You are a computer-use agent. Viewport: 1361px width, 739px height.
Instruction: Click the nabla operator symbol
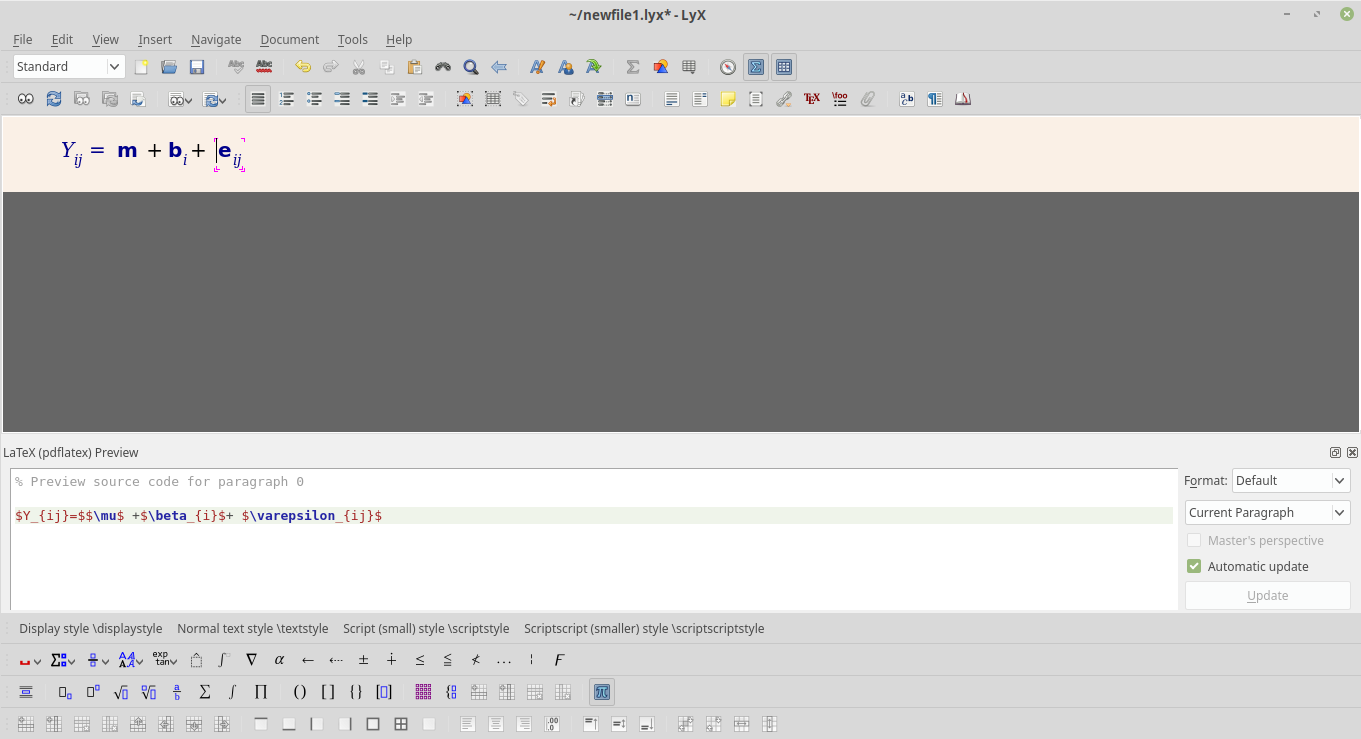point(252,660)
